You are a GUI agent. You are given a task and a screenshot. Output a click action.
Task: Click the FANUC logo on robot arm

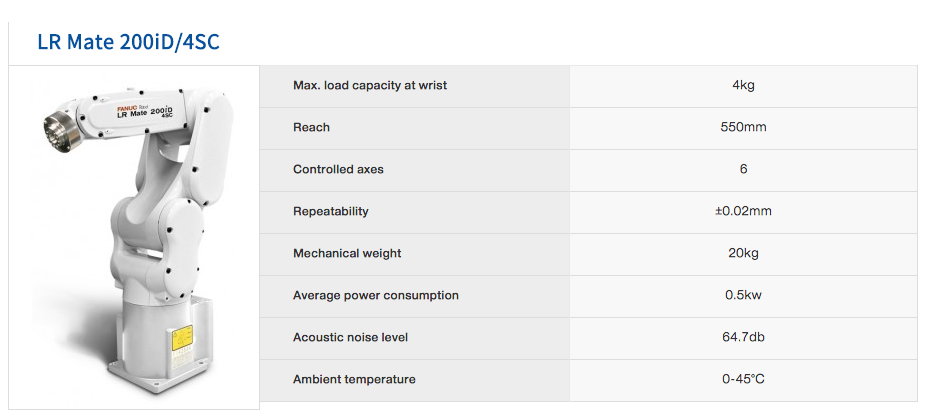point(127,108)
